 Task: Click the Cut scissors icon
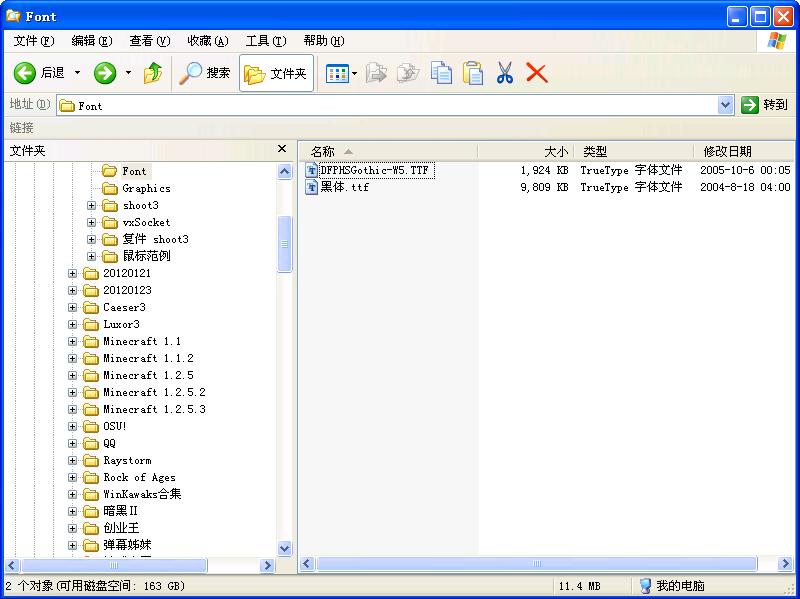tap(505, 73)
